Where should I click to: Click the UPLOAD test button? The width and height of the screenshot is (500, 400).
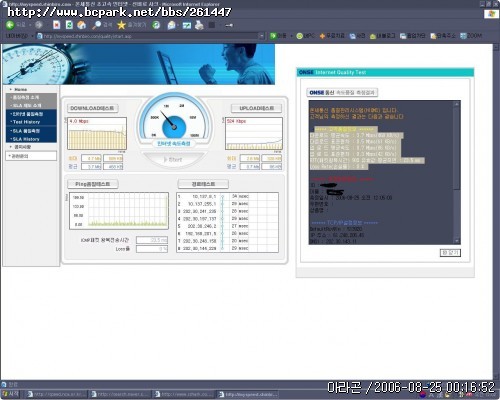[x=256, y=108]
